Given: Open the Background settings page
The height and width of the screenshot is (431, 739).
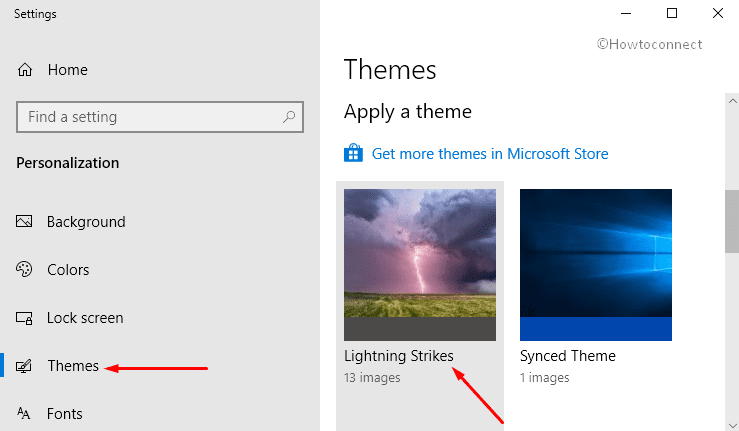Looking at the screenshot, I should (86, 222).
